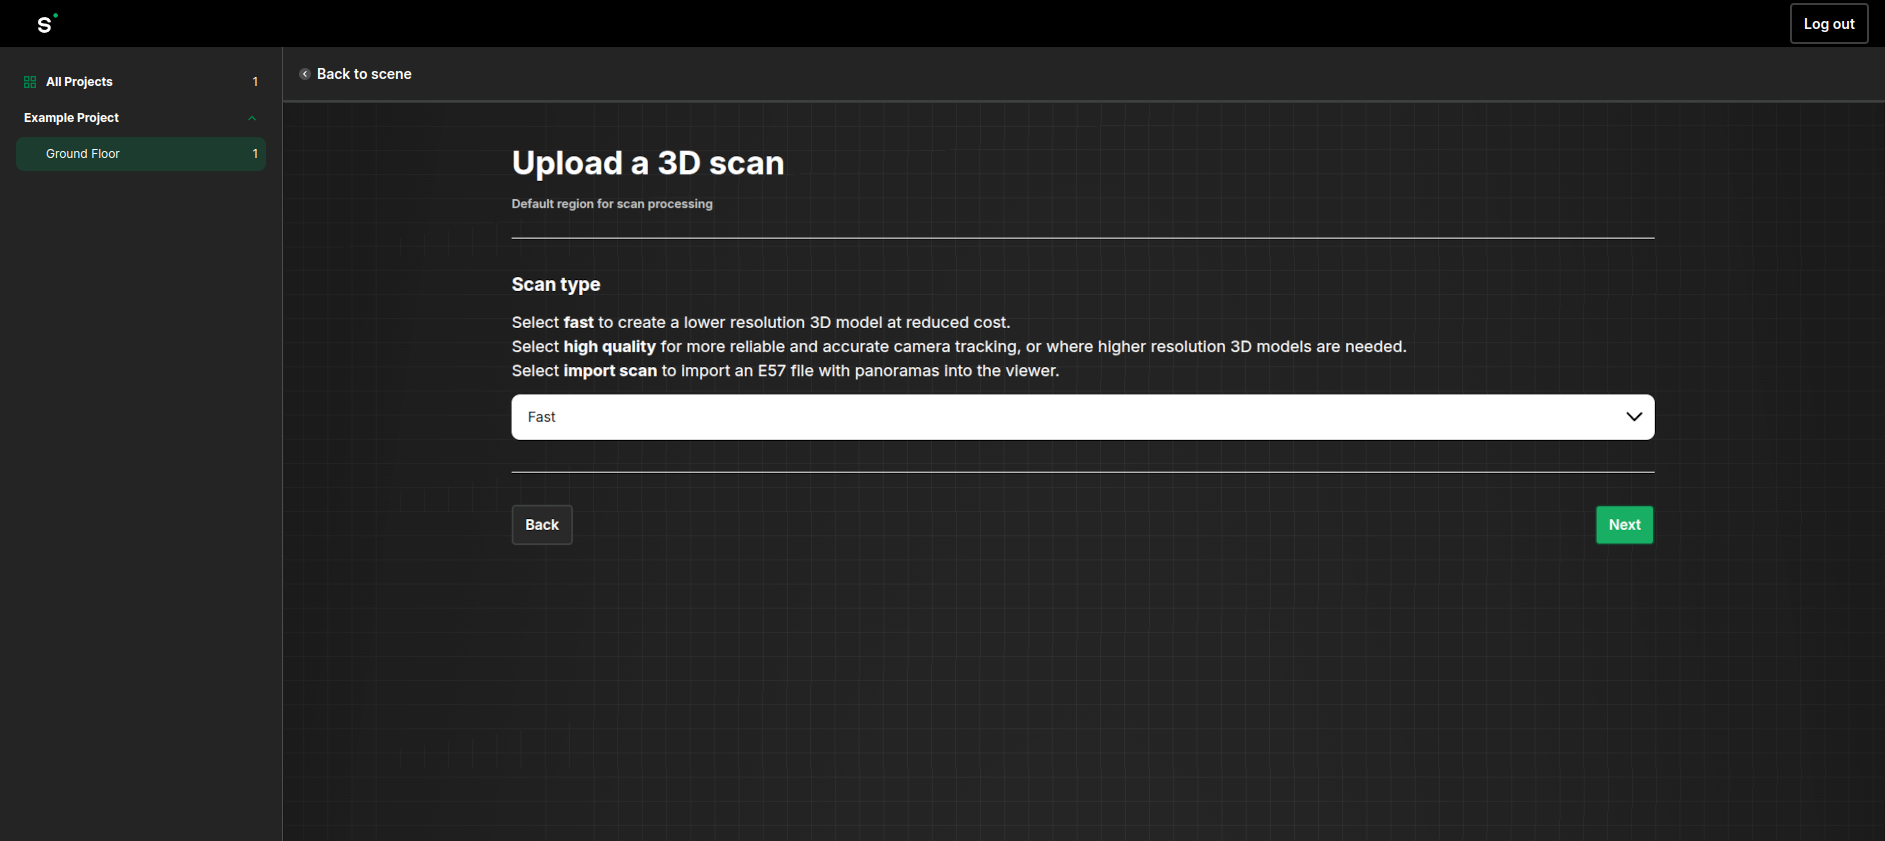The width and height of the screenshot is (1885, 841).
Task: Click the All Projects count badge
Action: 255,82
